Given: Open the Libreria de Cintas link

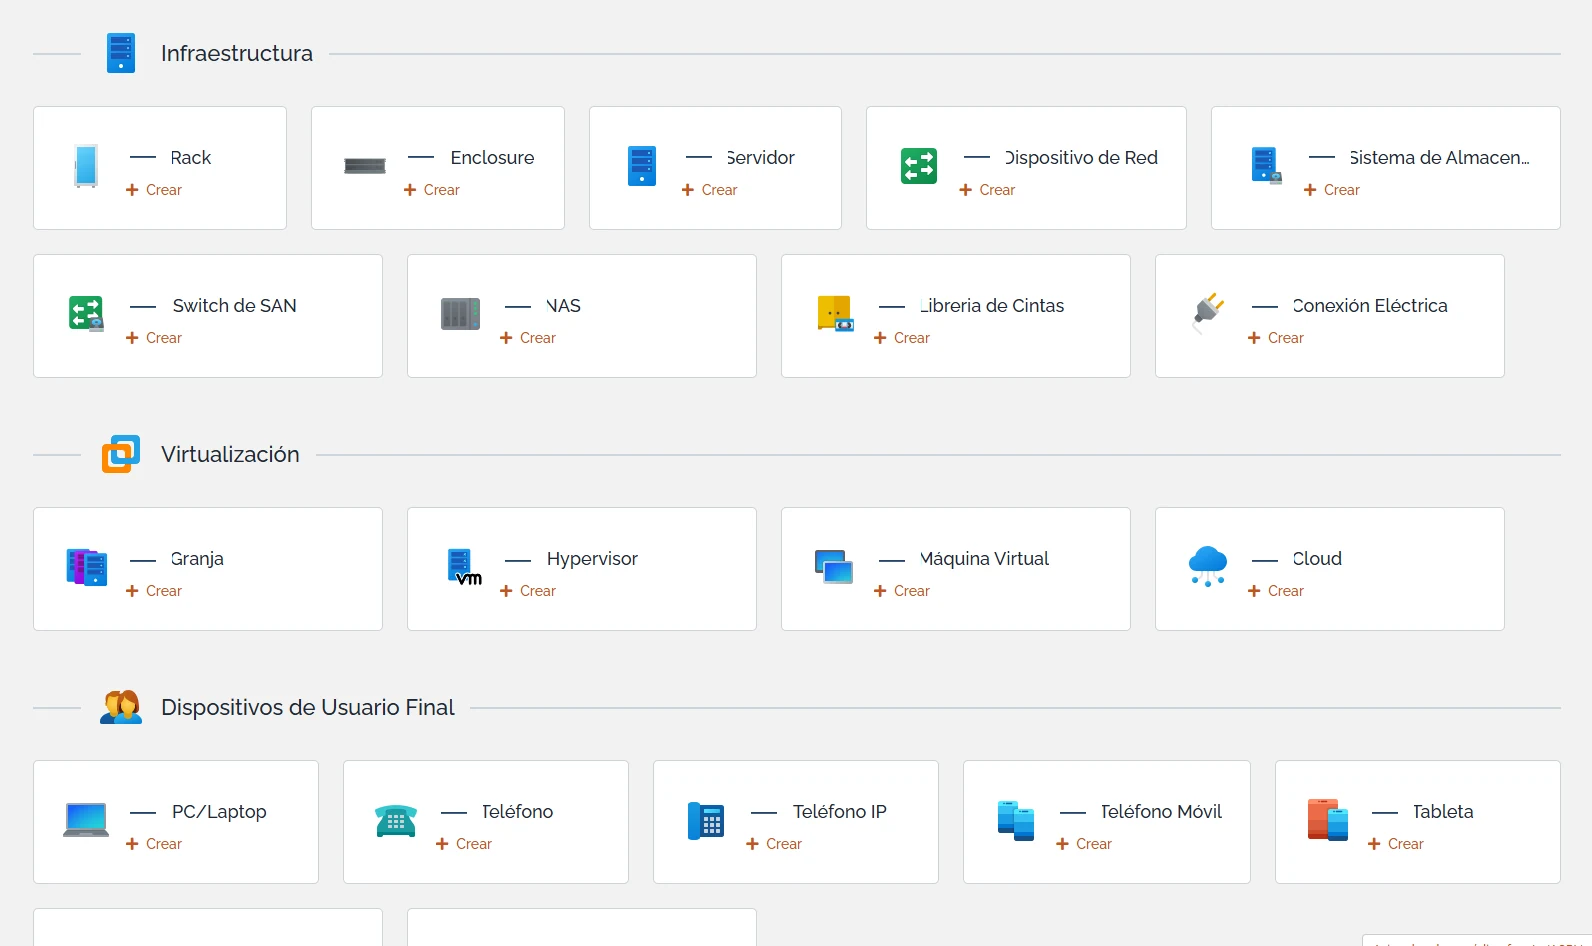Looking at the screenshot, I should click(x=992, y=305).
